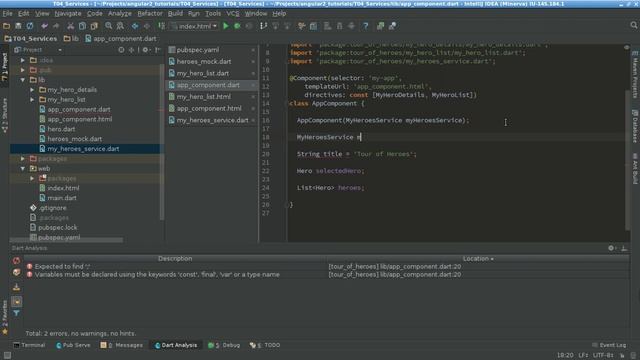Switch to the my_heroes_service.dart editor tab

(212, 120)
